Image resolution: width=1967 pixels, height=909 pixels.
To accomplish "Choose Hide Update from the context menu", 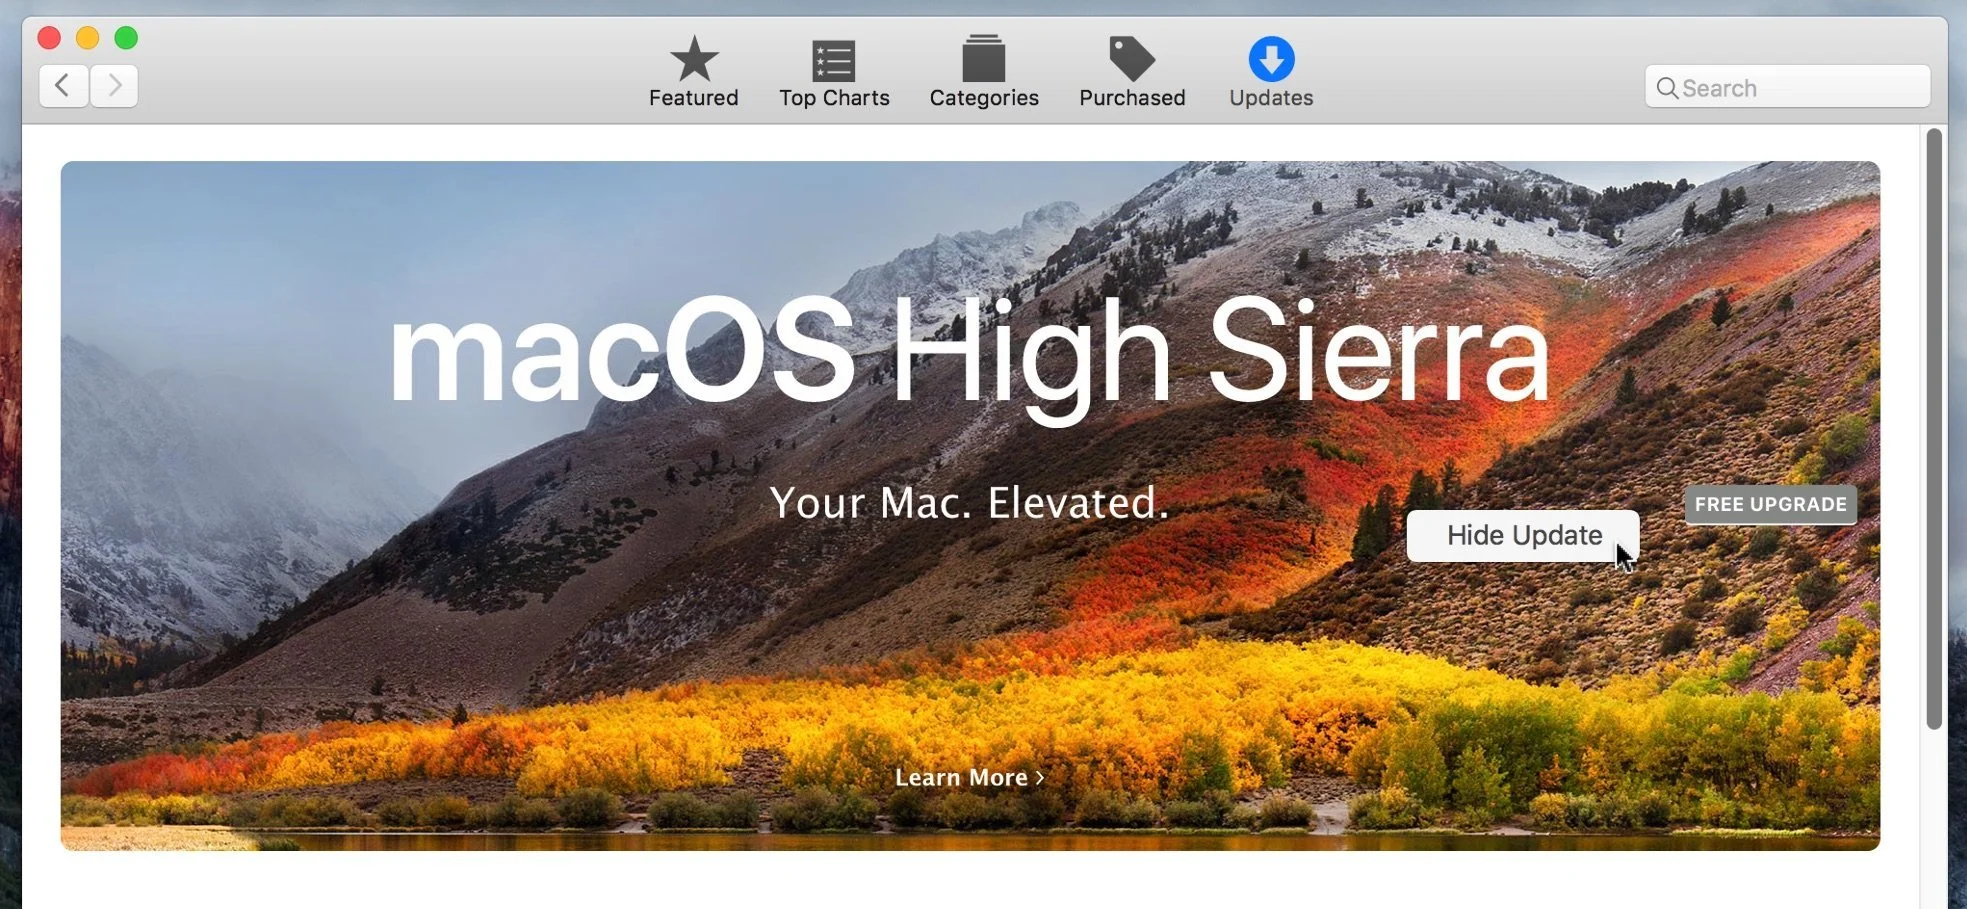I will (x=1523, y=536).
